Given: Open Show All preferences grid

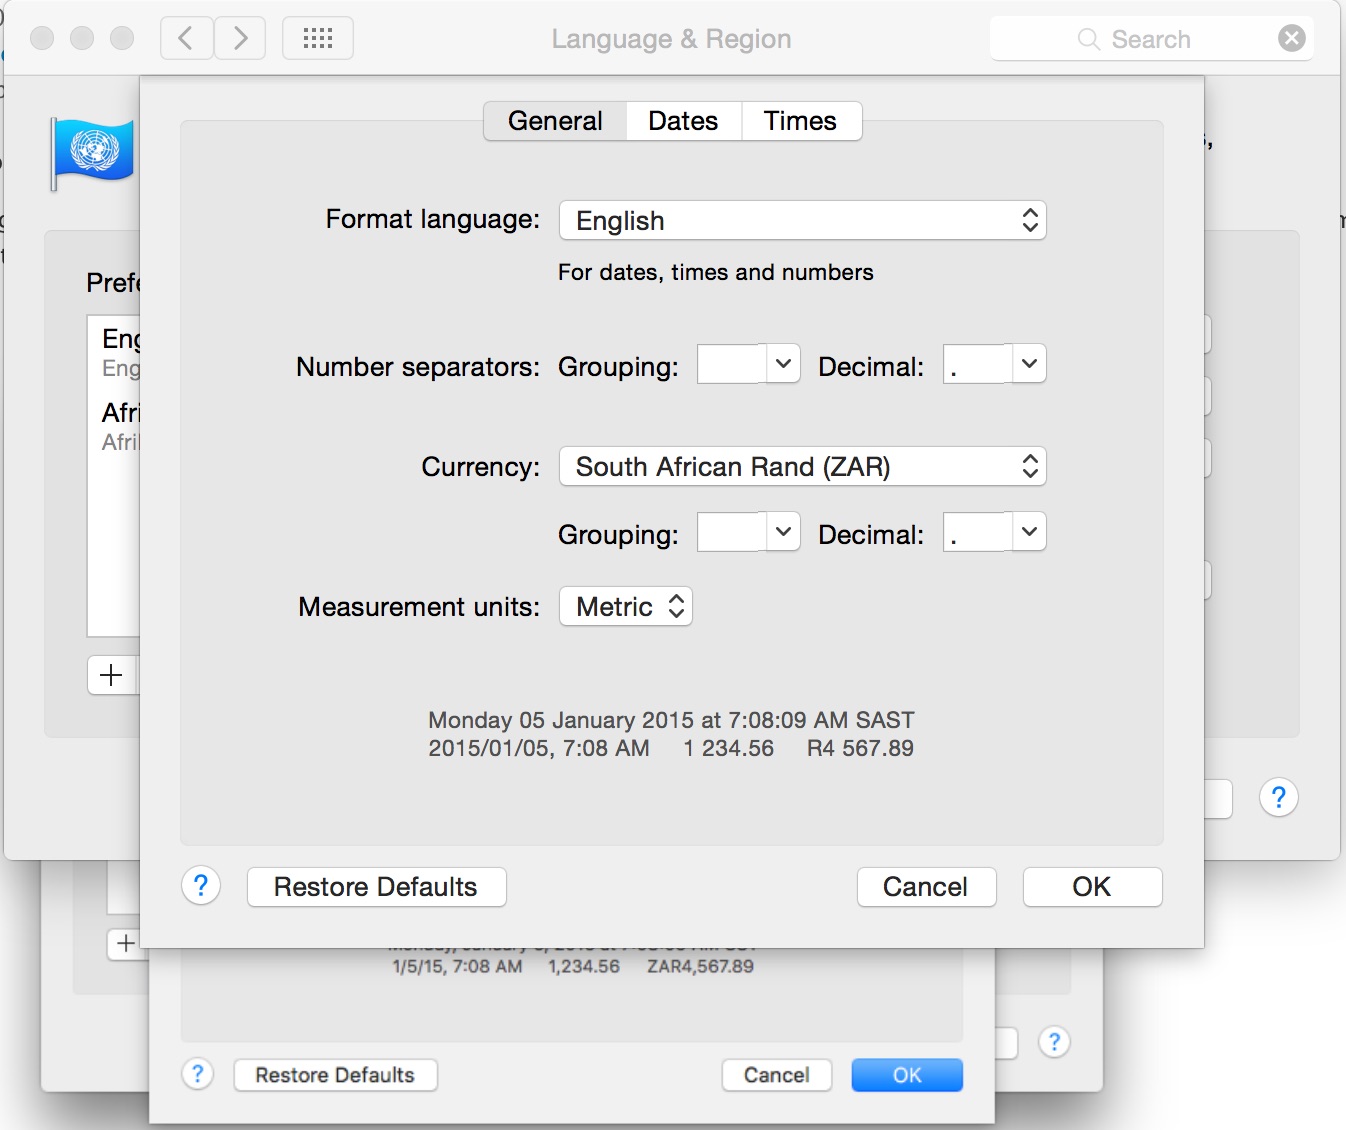Looking at the screenshot, I should coord(317,37).
